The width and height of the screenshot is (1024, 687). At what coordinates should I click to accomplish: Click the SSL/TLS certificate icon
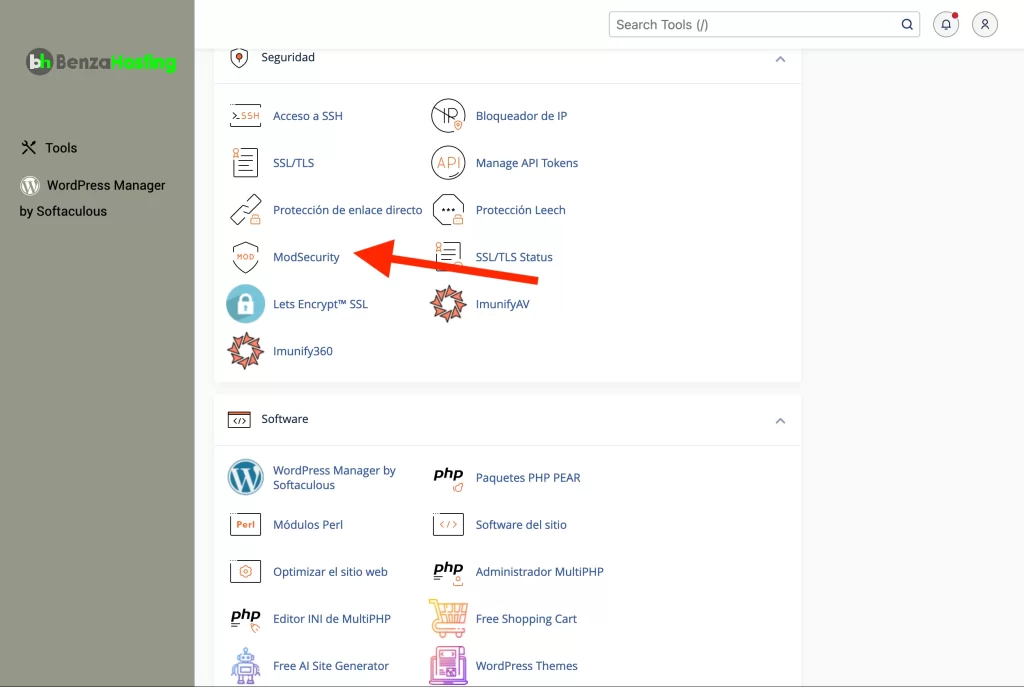[x=246, y=163]
